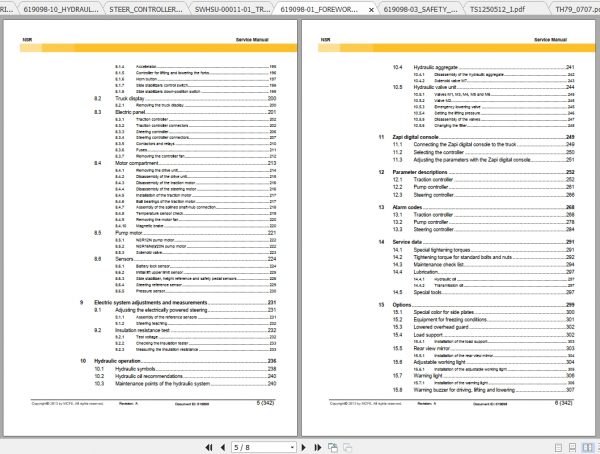This screenshot has width=600, height=454.
Task: Click 'Pump motor' entry 8.5
Action: pyautogui.click(x=129, y=233)
